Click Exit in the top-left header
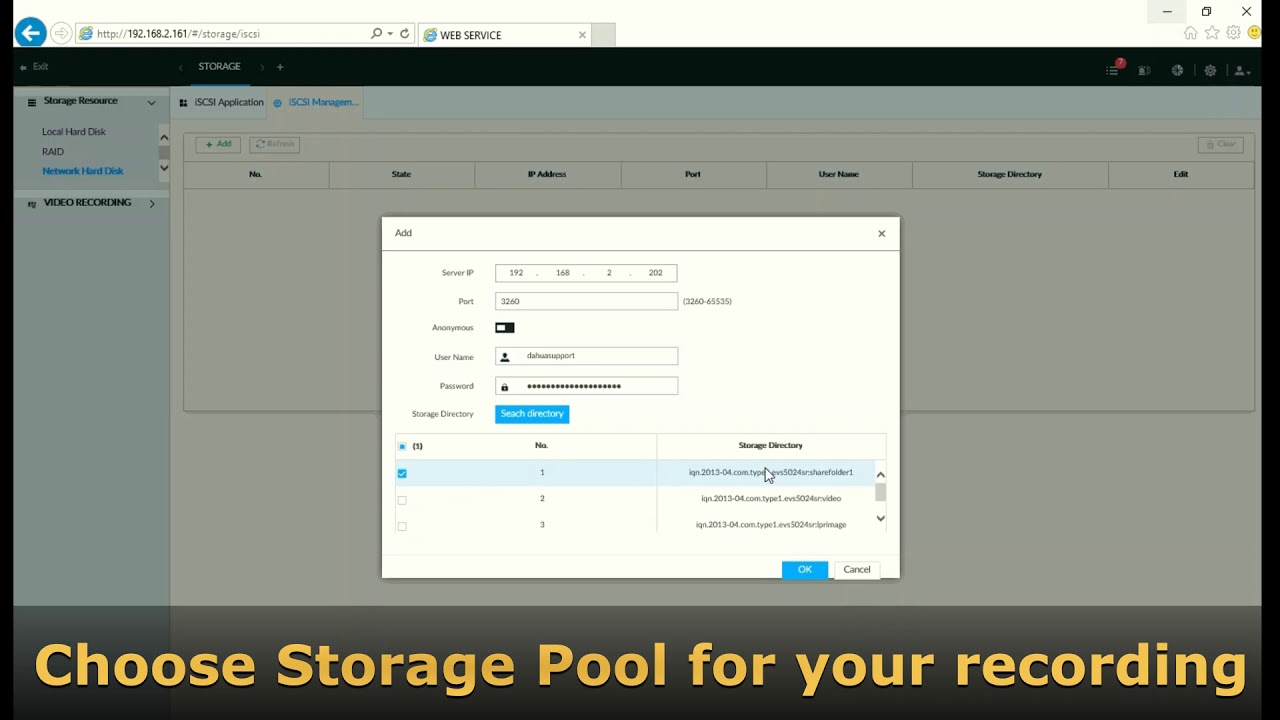The height and width of the screenshot is (720, 1280). point(34,67)
